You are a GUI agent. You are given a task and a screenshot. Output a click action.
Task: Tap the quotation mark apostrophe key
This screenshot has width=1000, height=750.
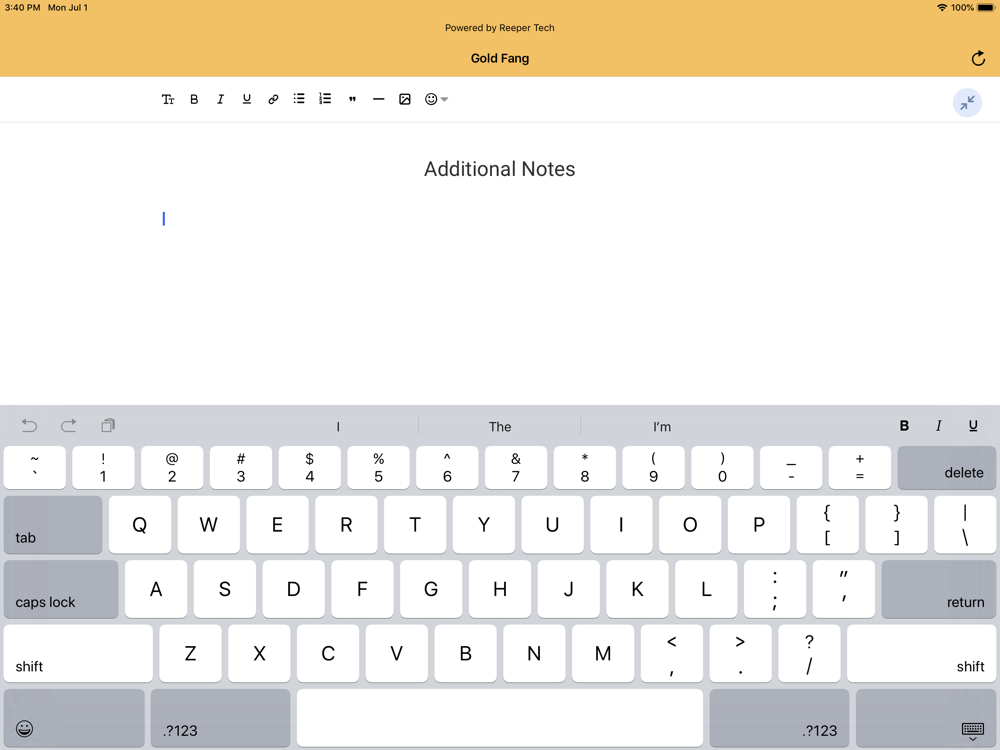point(844,589)
